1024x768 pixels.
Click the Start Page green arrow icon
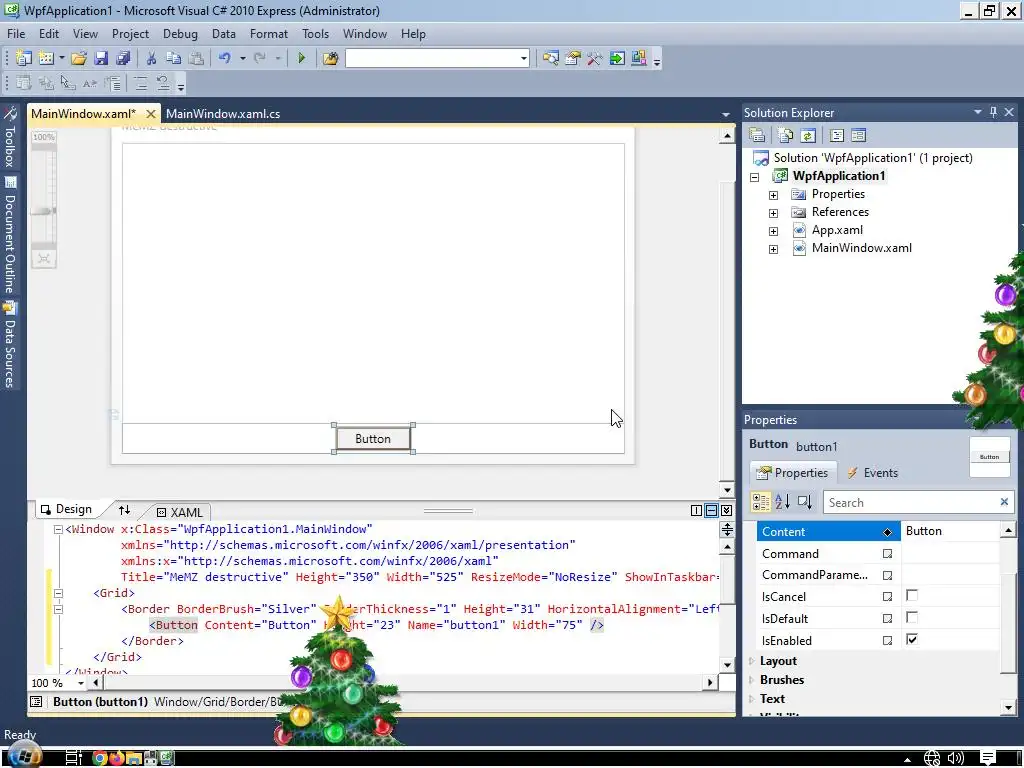click(x=616, y=58)
